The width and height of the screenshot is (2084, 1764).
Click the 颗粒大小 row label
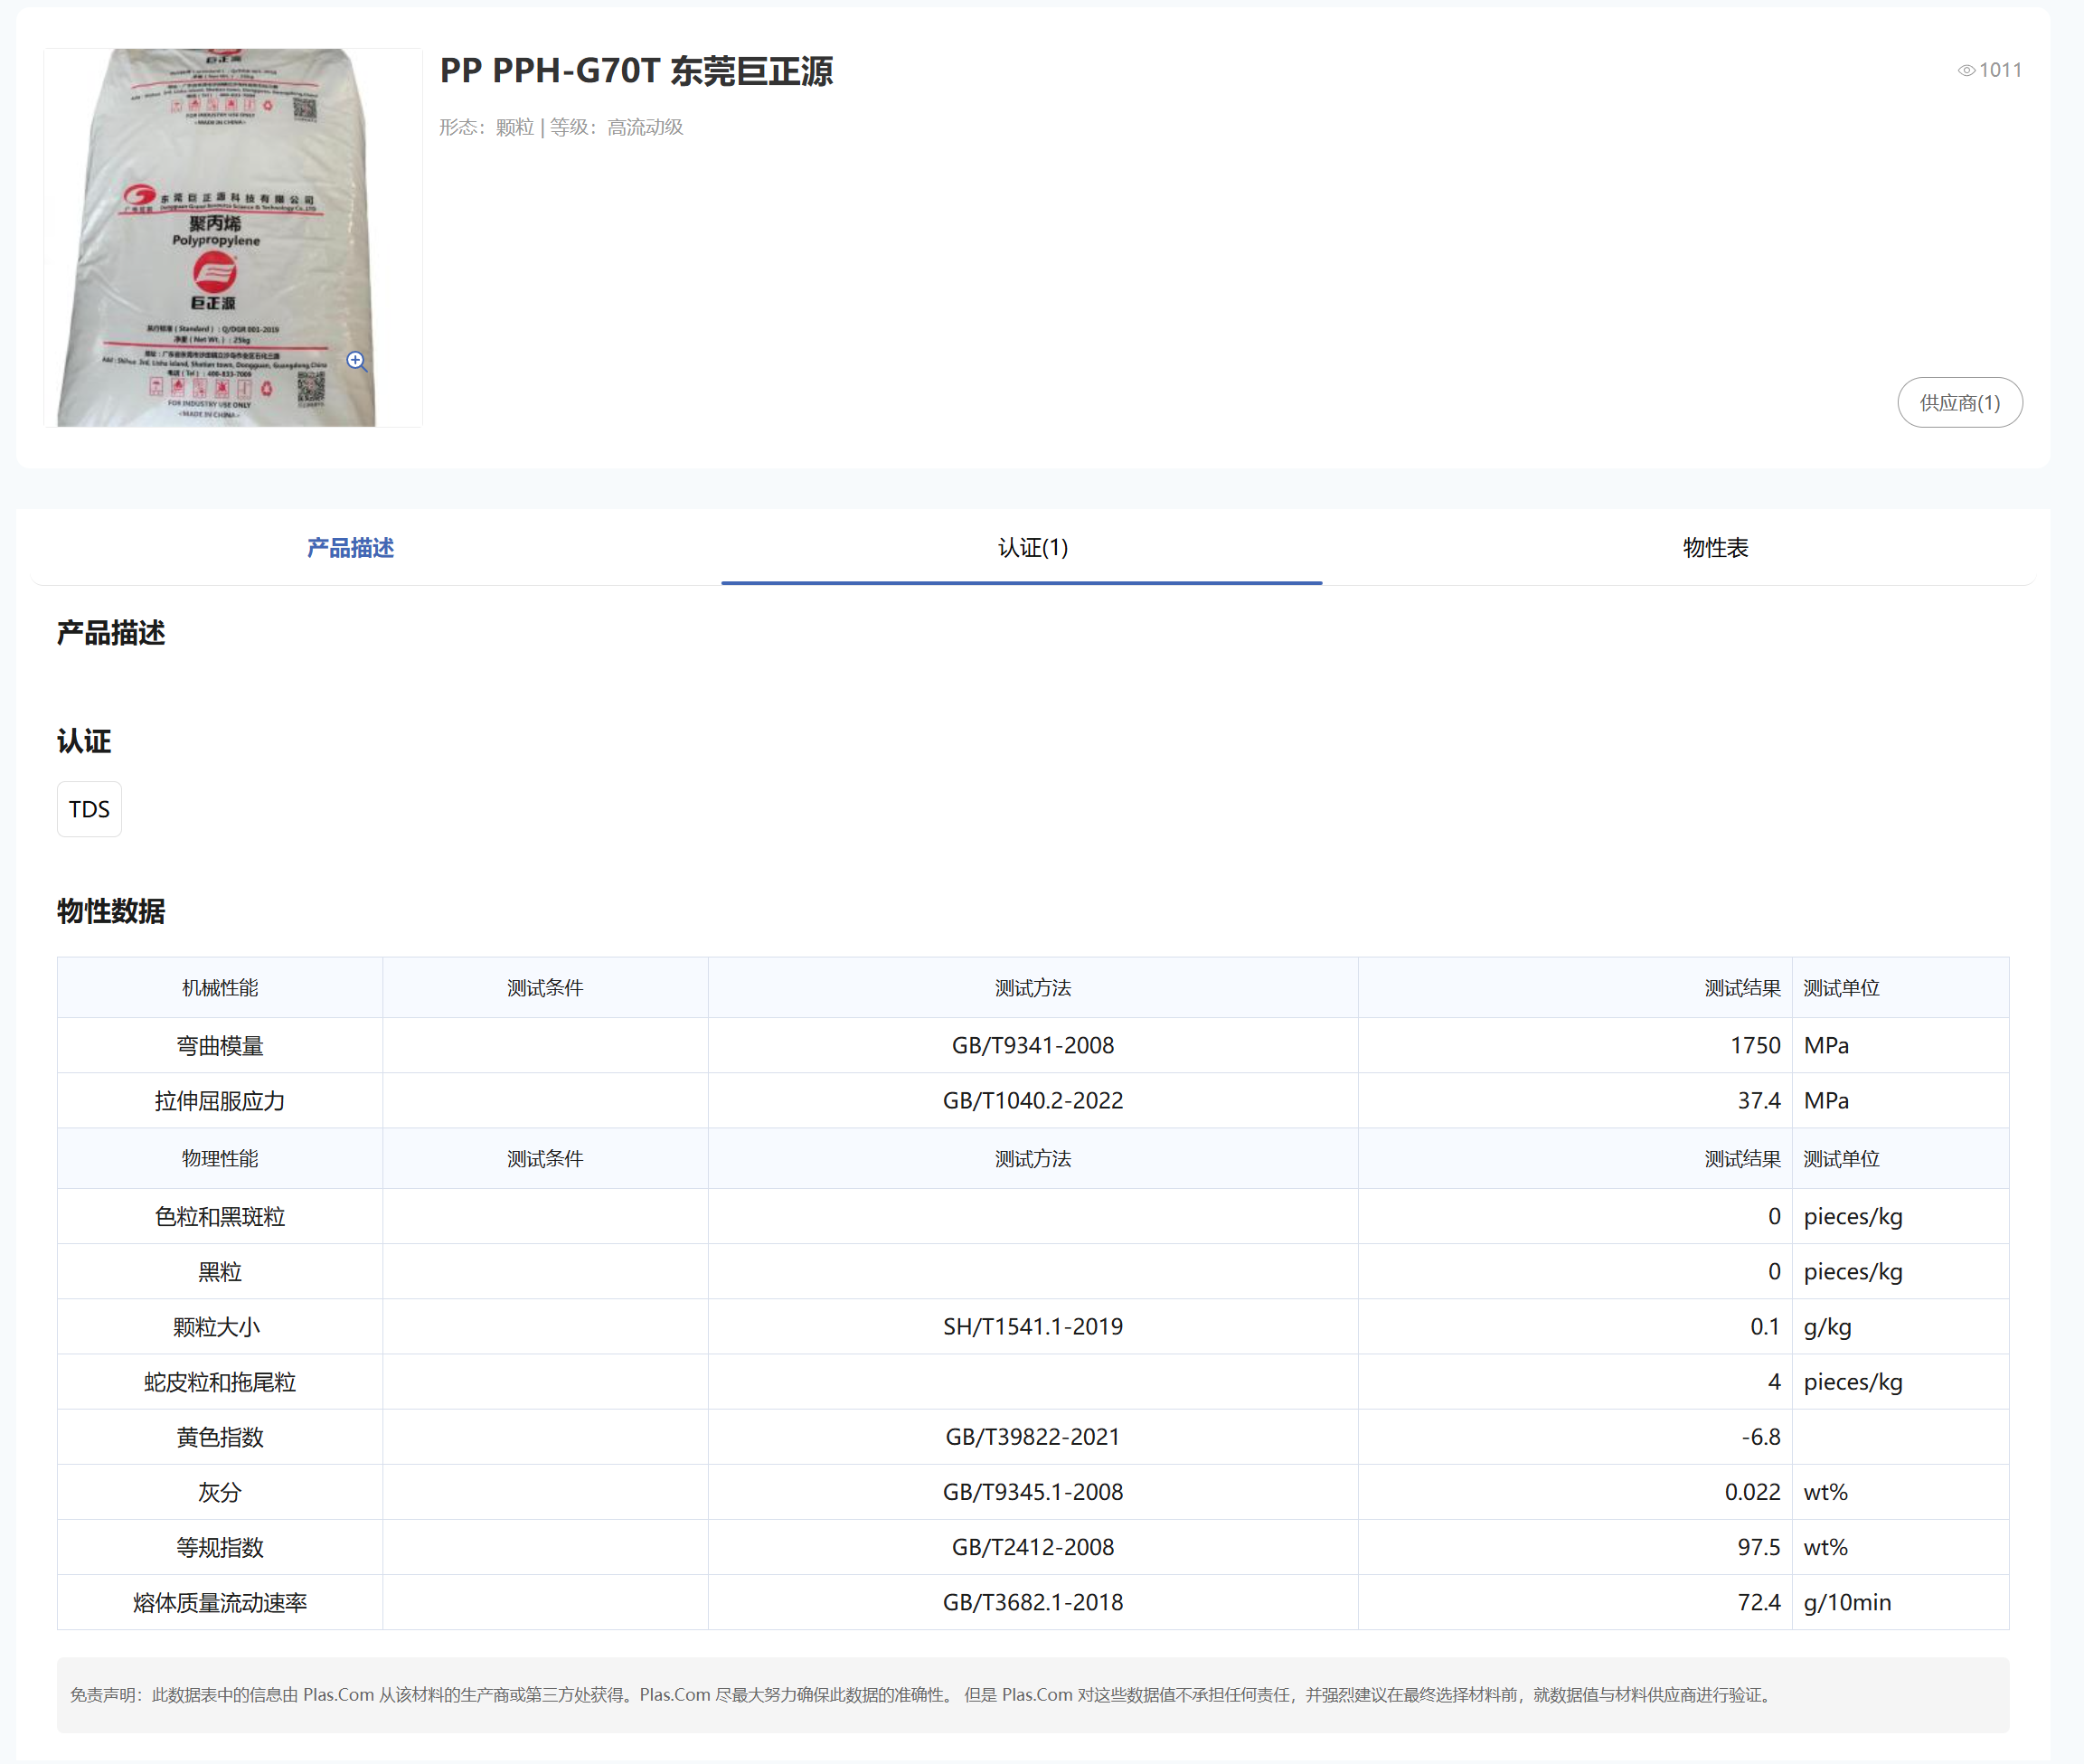(x=216, y=1326)
